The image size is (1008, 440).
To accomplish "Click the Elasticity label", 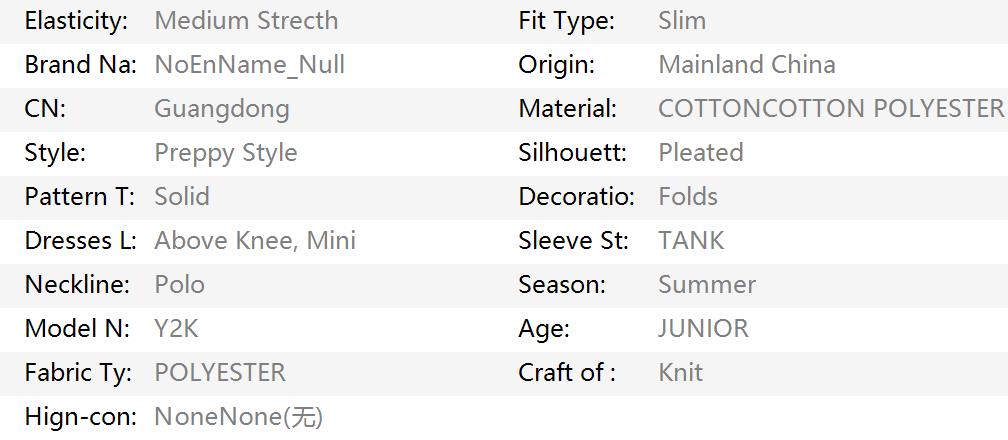I will (76, 21).
